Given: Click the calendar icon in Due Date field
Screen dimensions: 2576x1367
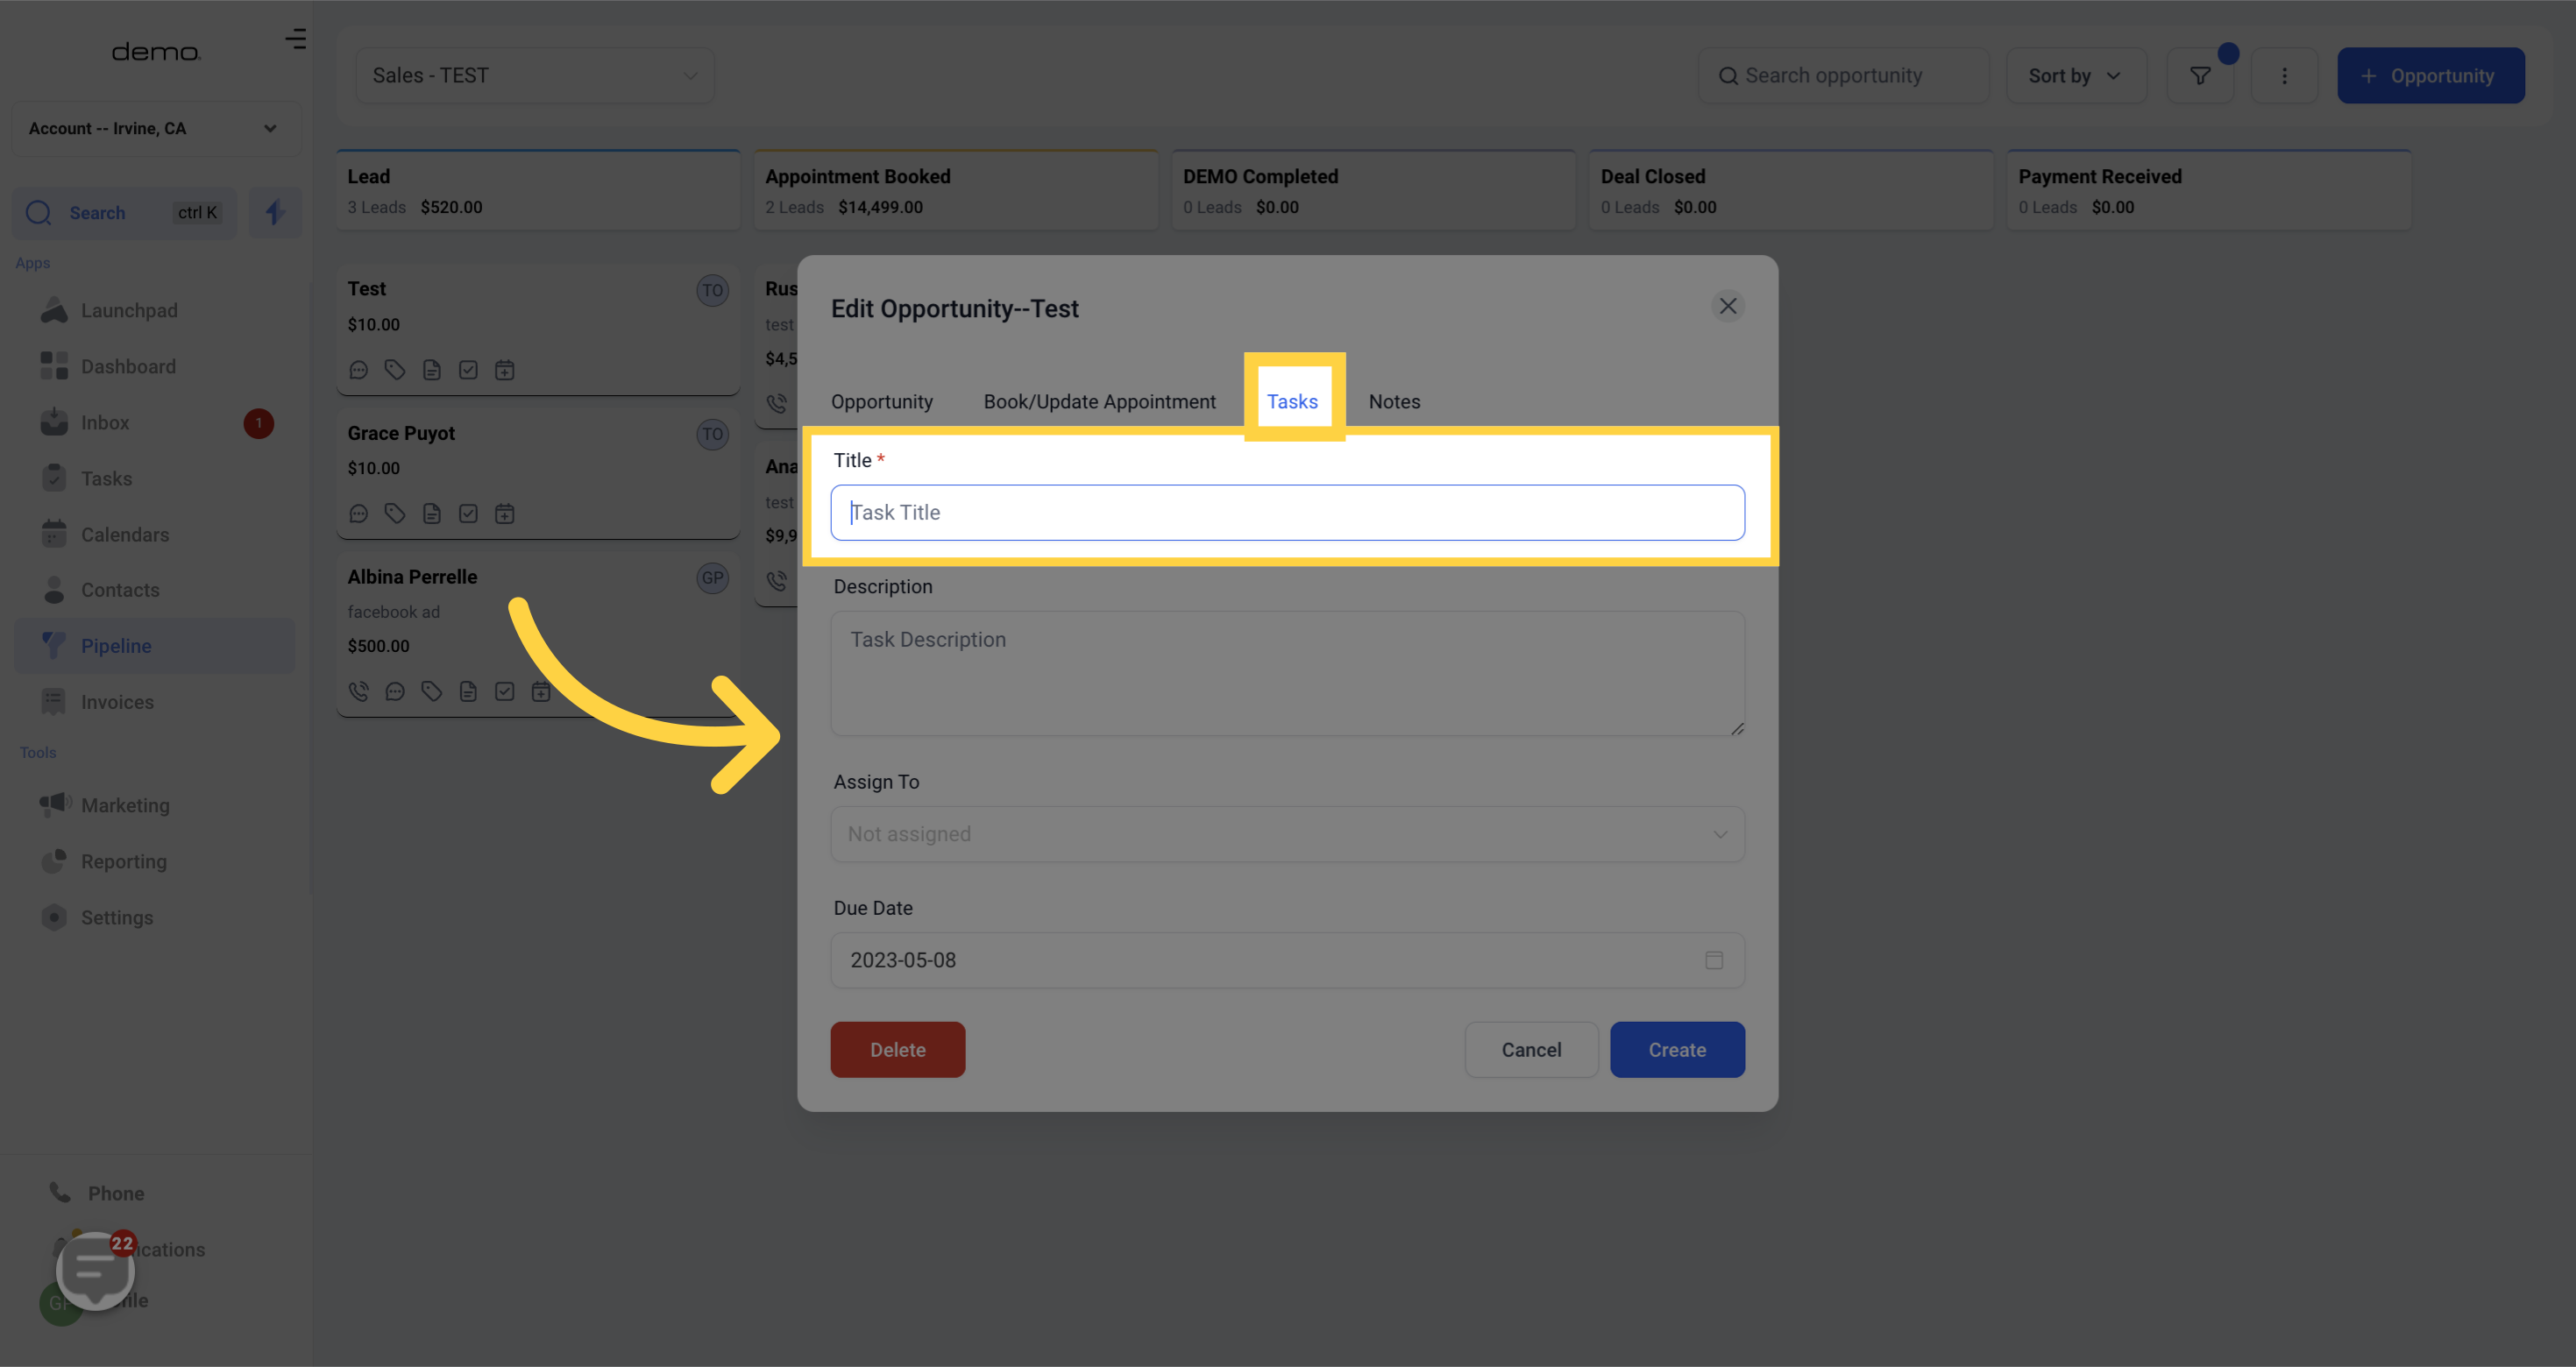Looking at the screenshot, I should click(1714, 960).
